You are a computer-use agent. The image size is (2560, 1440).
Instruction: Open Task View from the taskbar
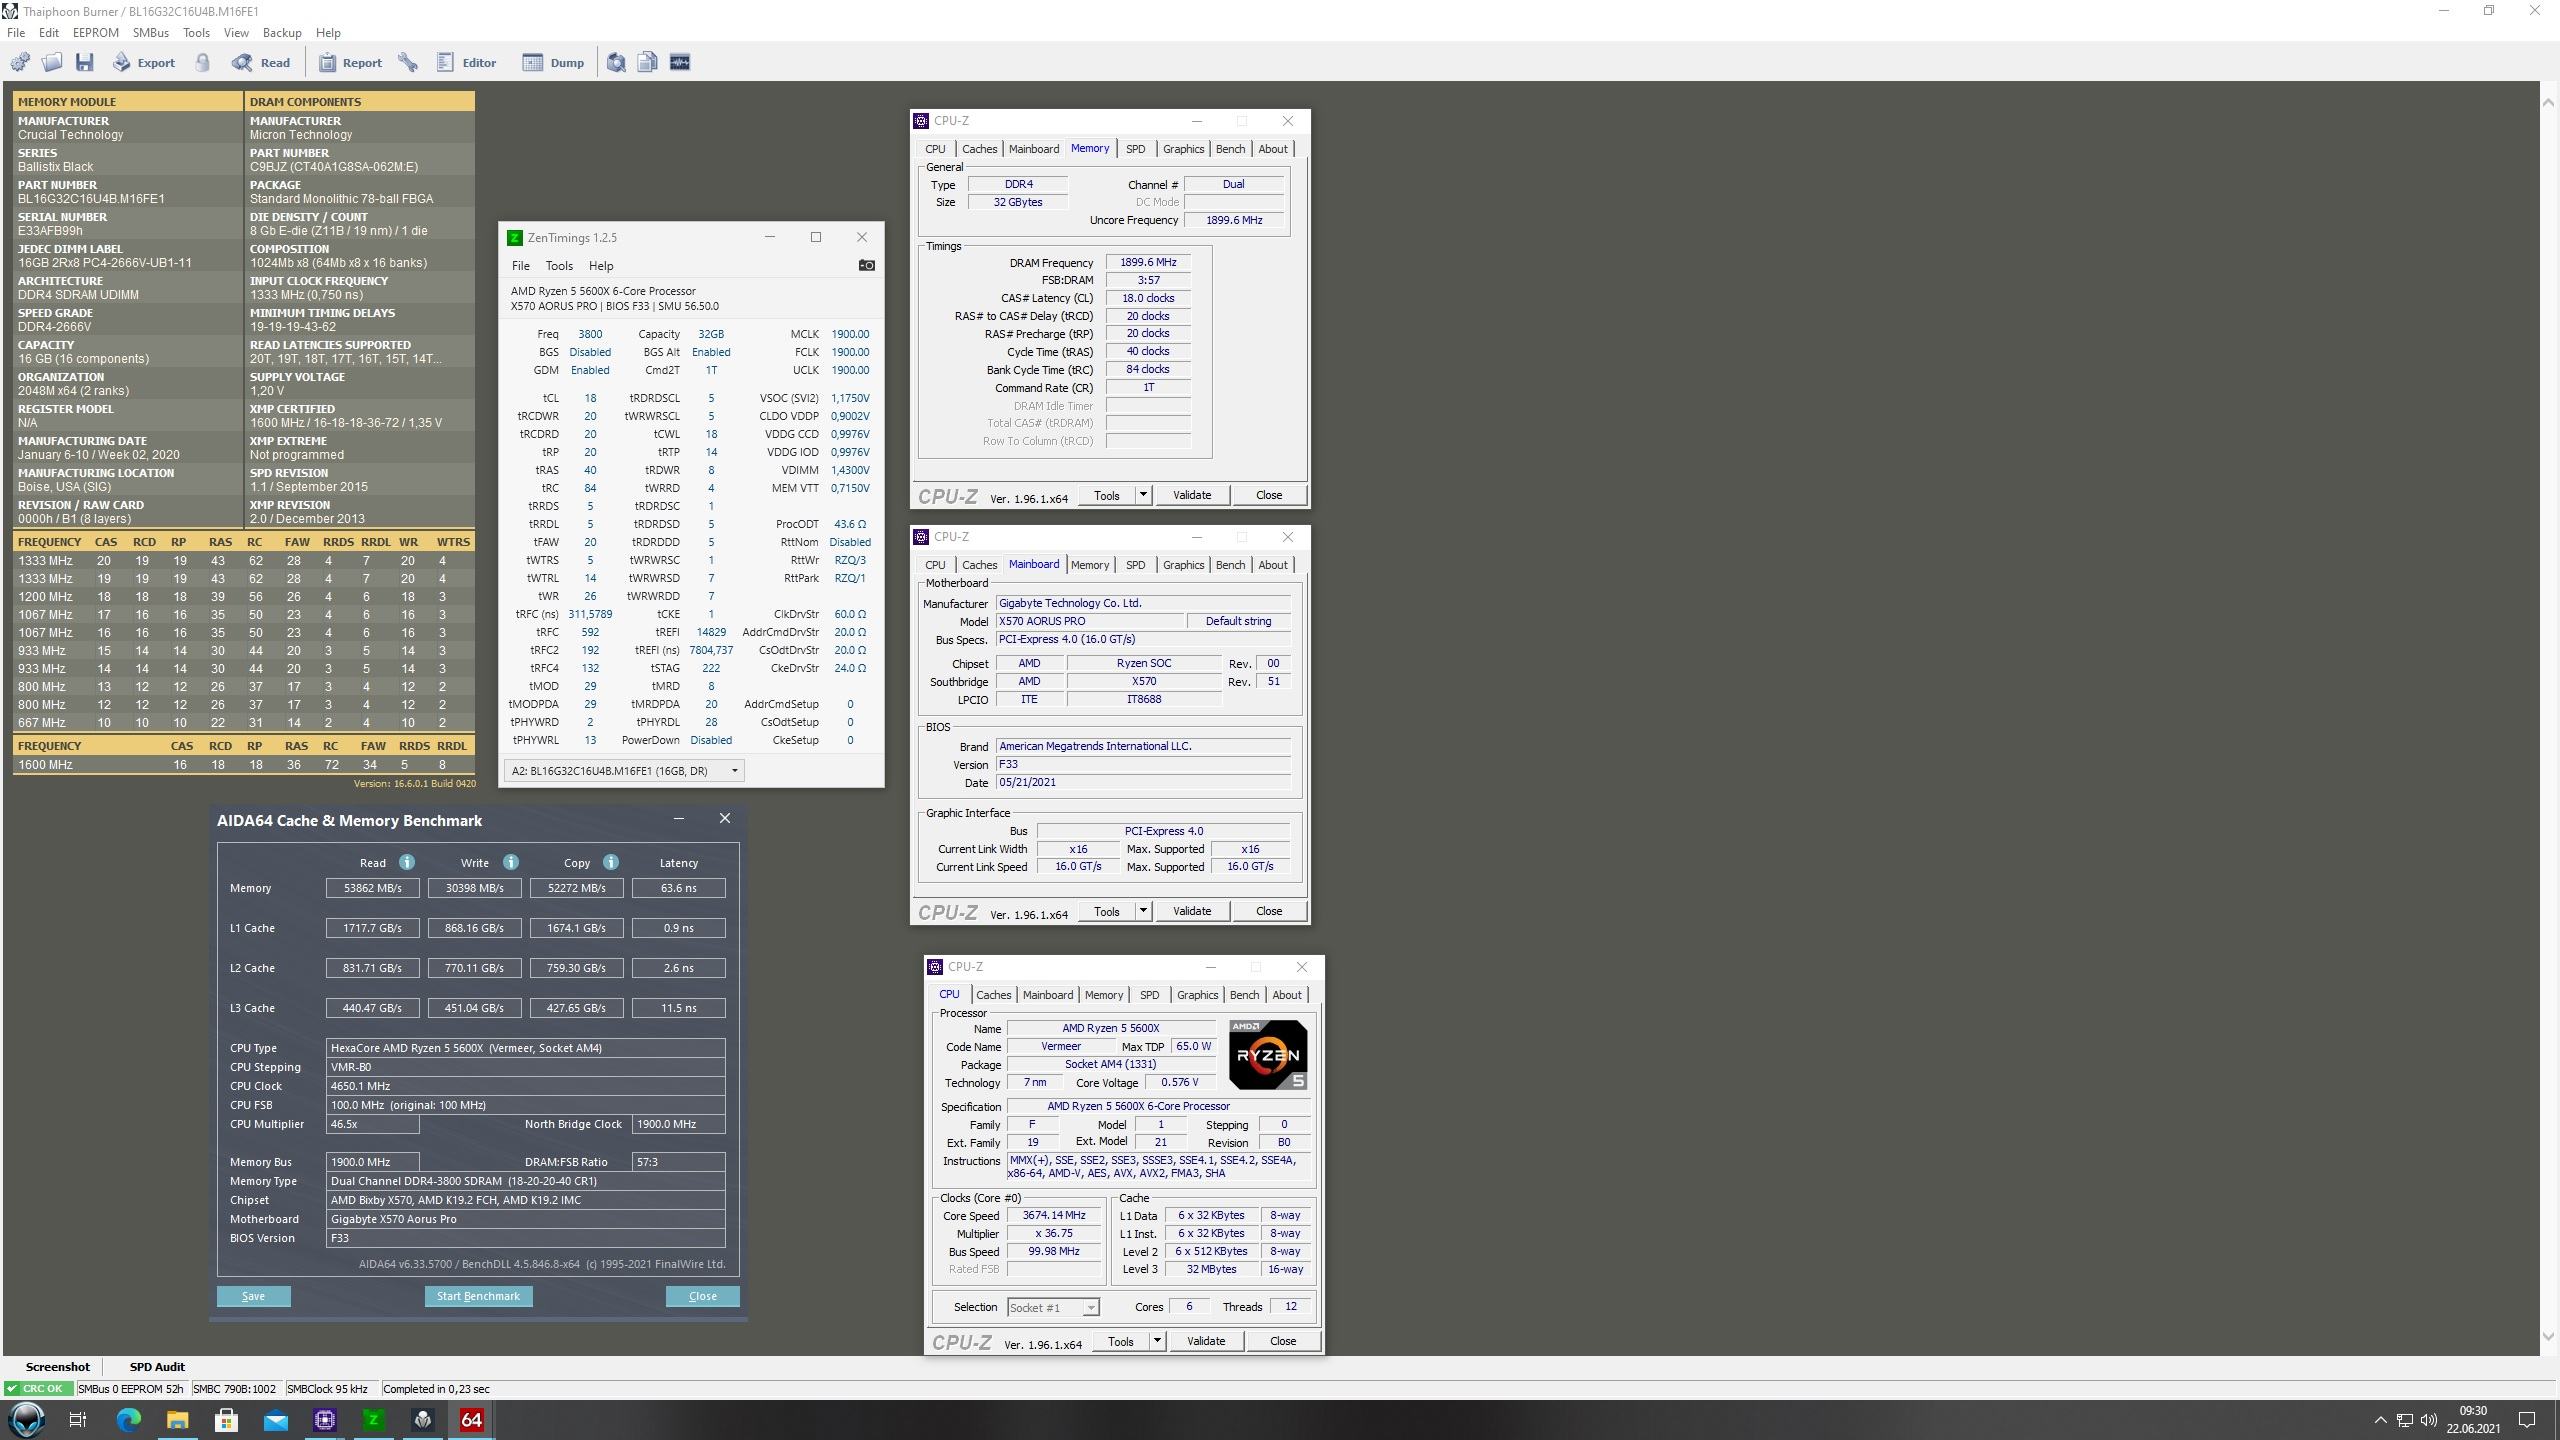[x=78, y=1420]
